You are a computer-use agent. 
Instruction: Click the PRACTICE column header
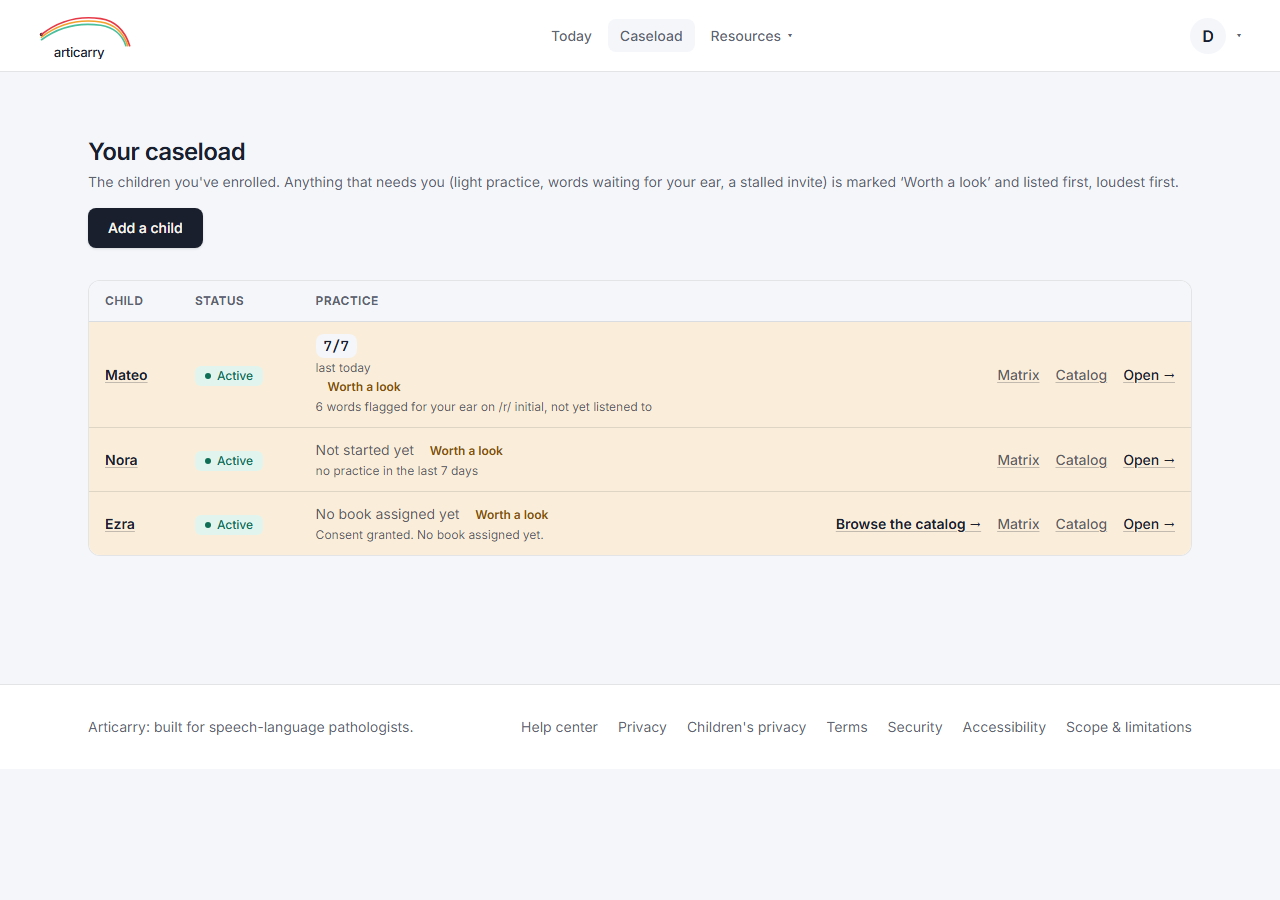[x=347, y=301]
